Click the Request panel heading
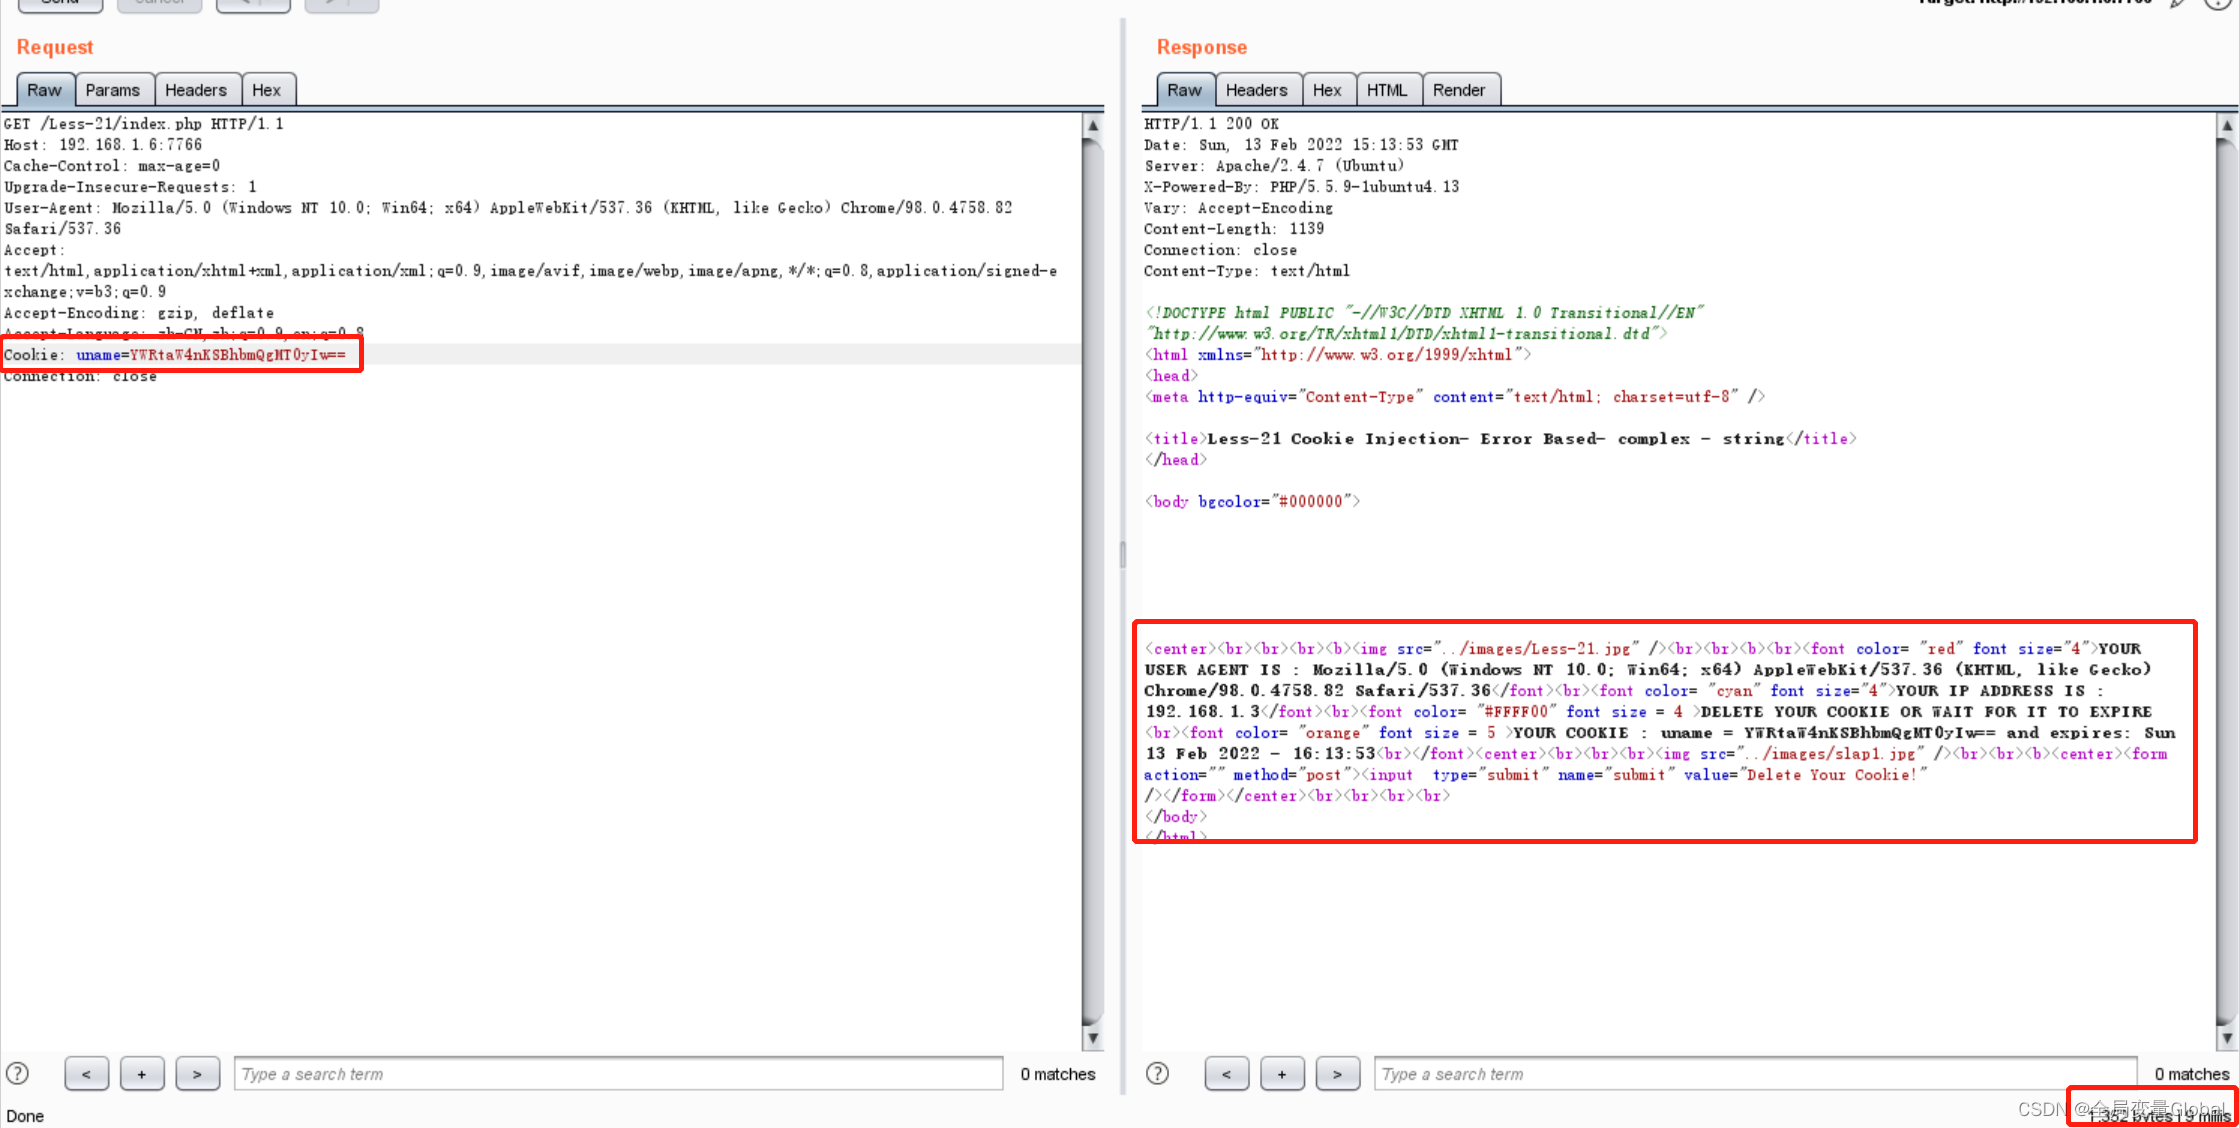This screenshot has width=2240, height=1128. 55,47
